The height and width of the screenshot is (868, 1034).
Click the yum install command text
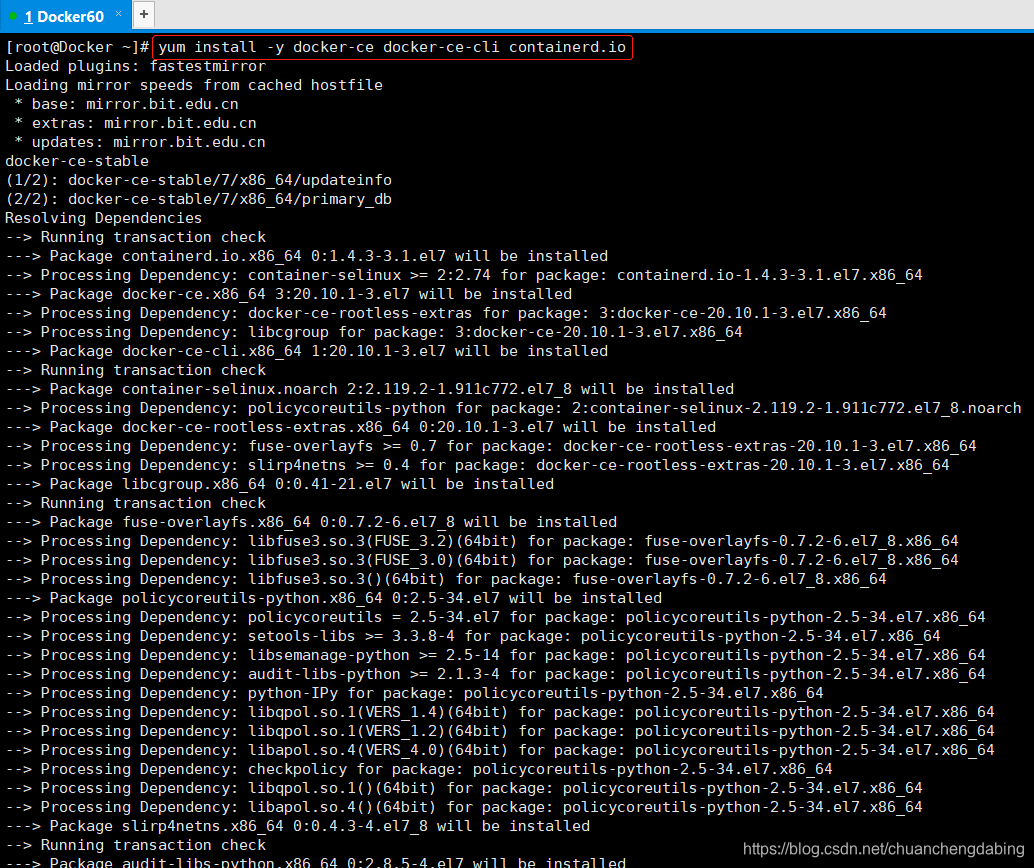pyautogui.click(x=392, y=47)
